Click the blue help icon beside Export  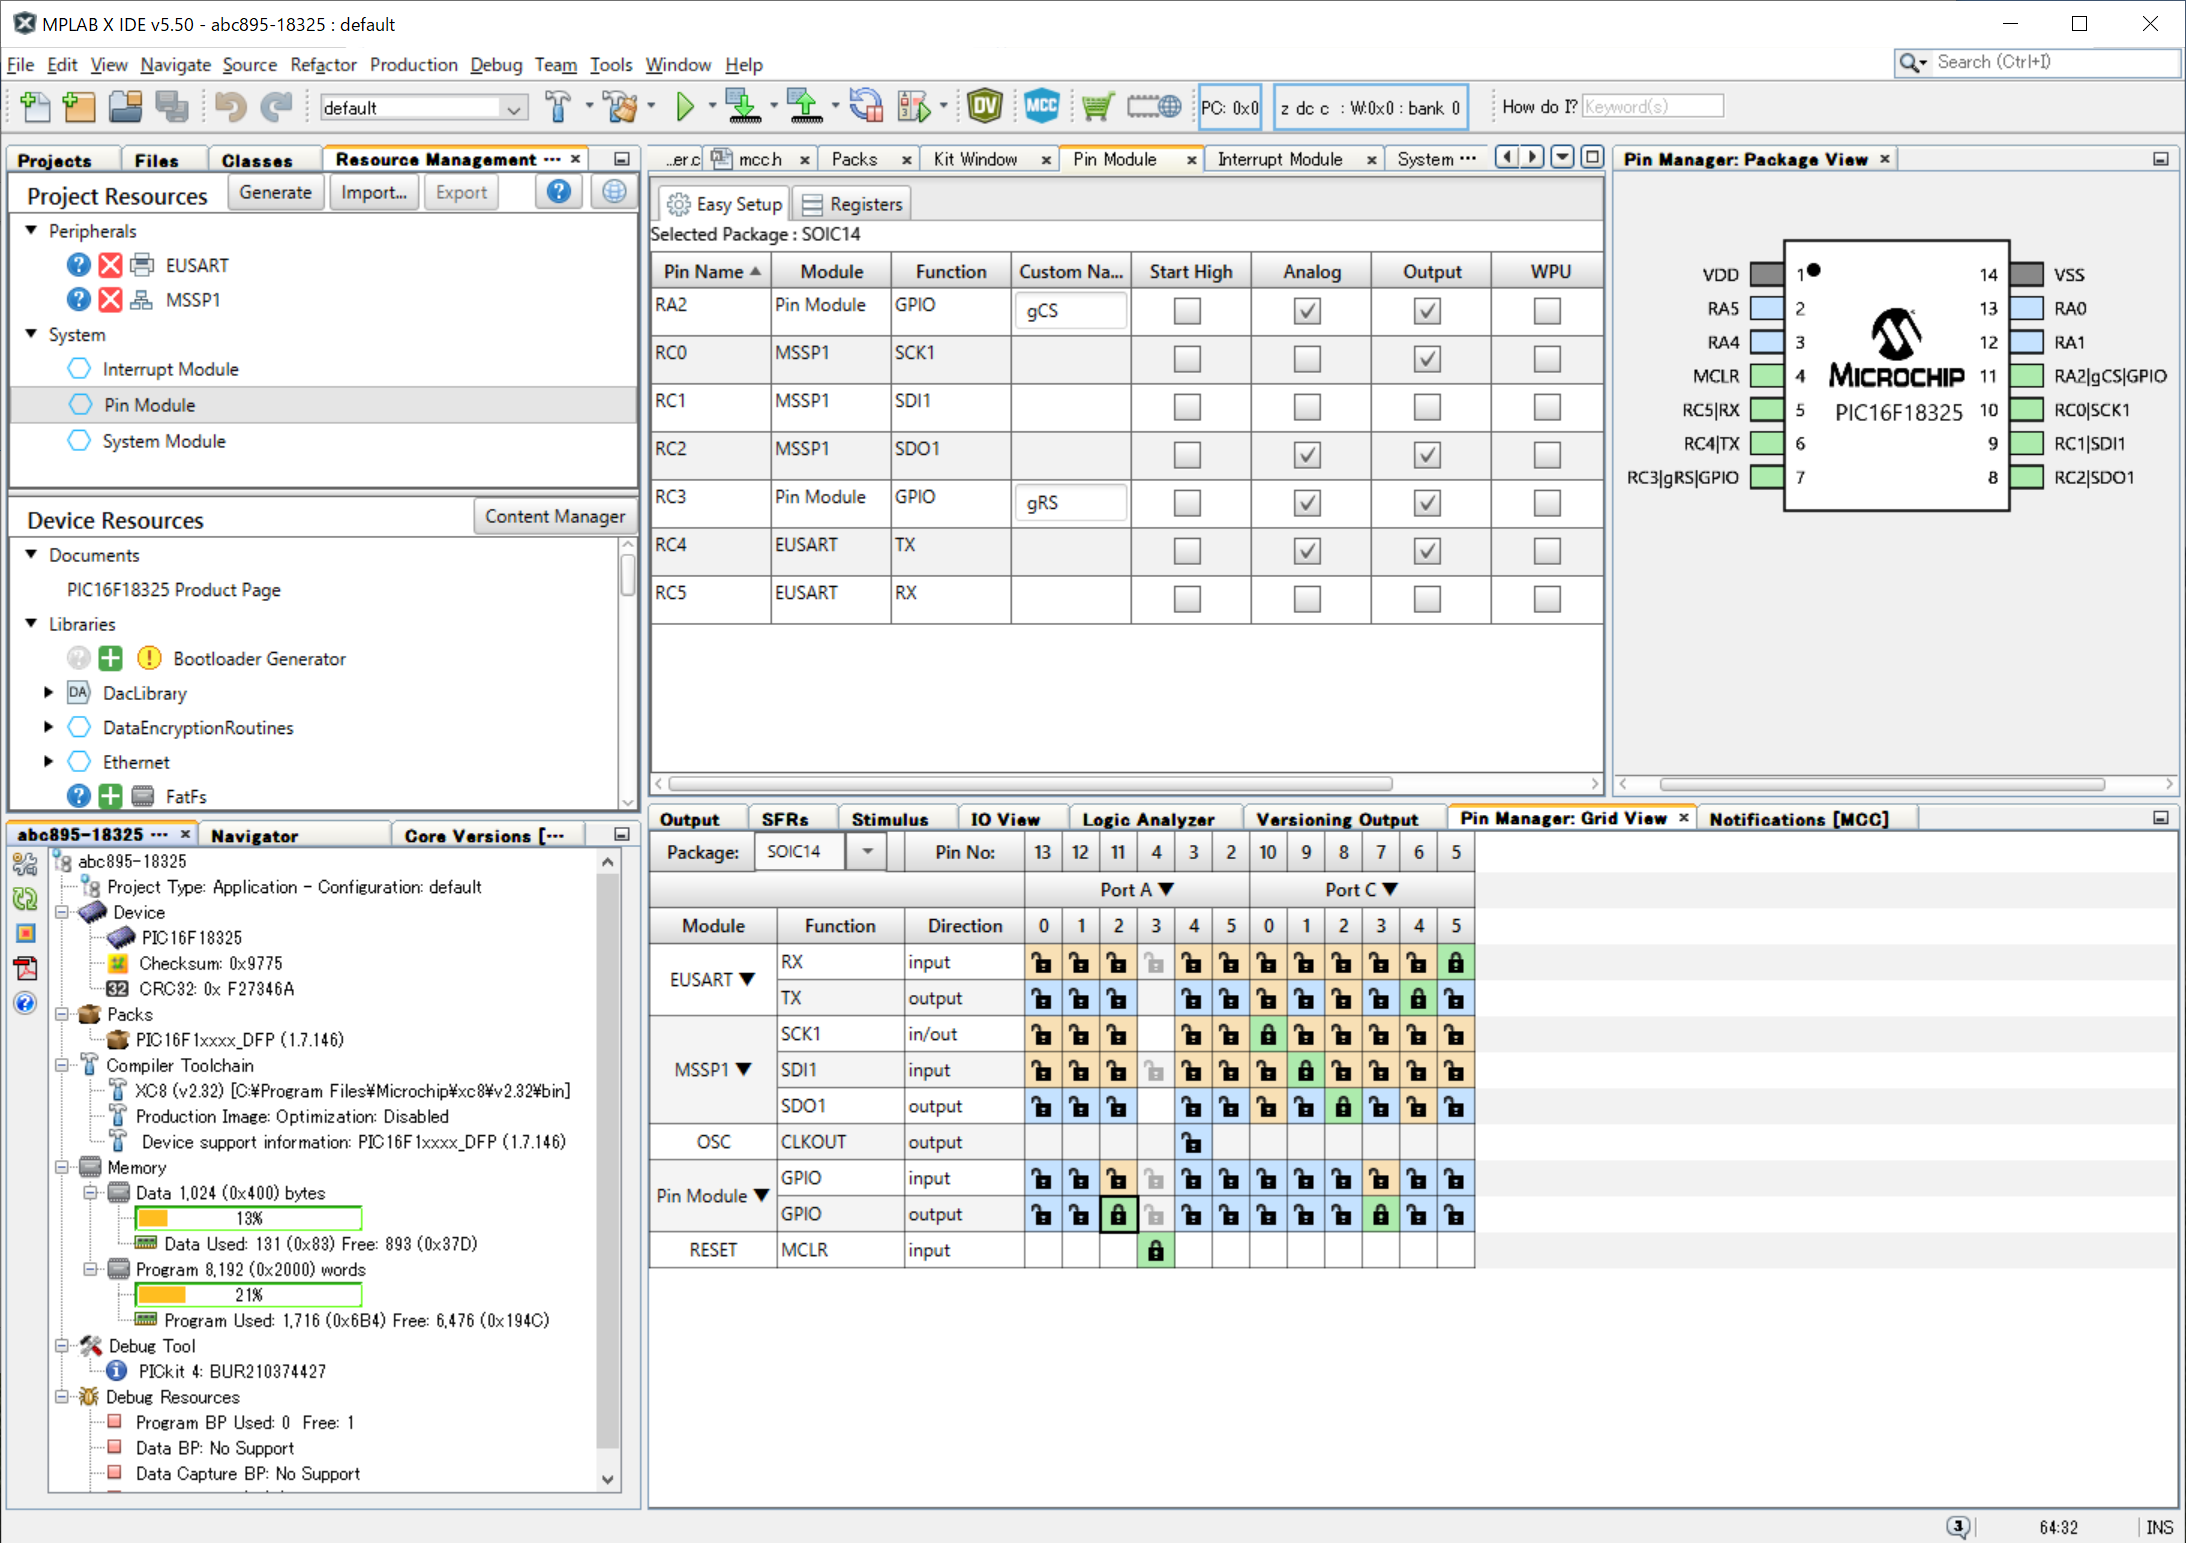tap(559, 191)
